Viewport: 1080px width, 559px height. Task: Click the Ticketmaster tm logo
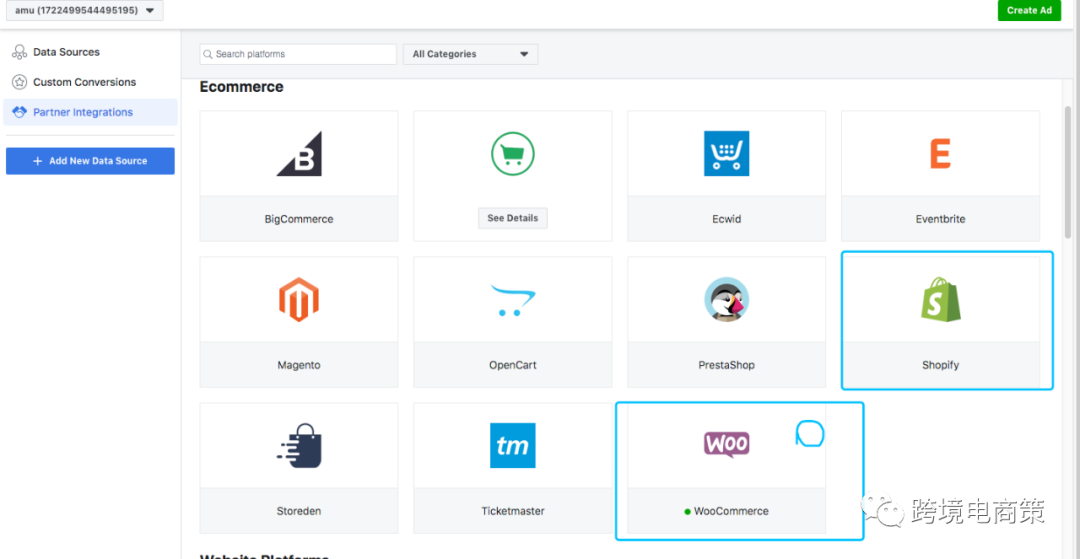pyautogui.click(x=512, y=445)
